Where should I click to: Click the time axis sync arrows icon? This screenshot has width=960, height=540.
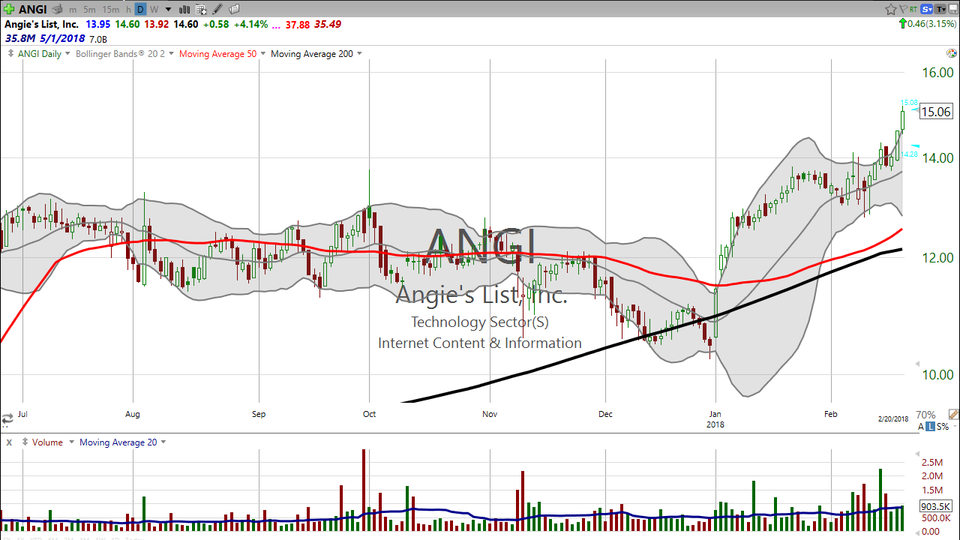point(7,419)
